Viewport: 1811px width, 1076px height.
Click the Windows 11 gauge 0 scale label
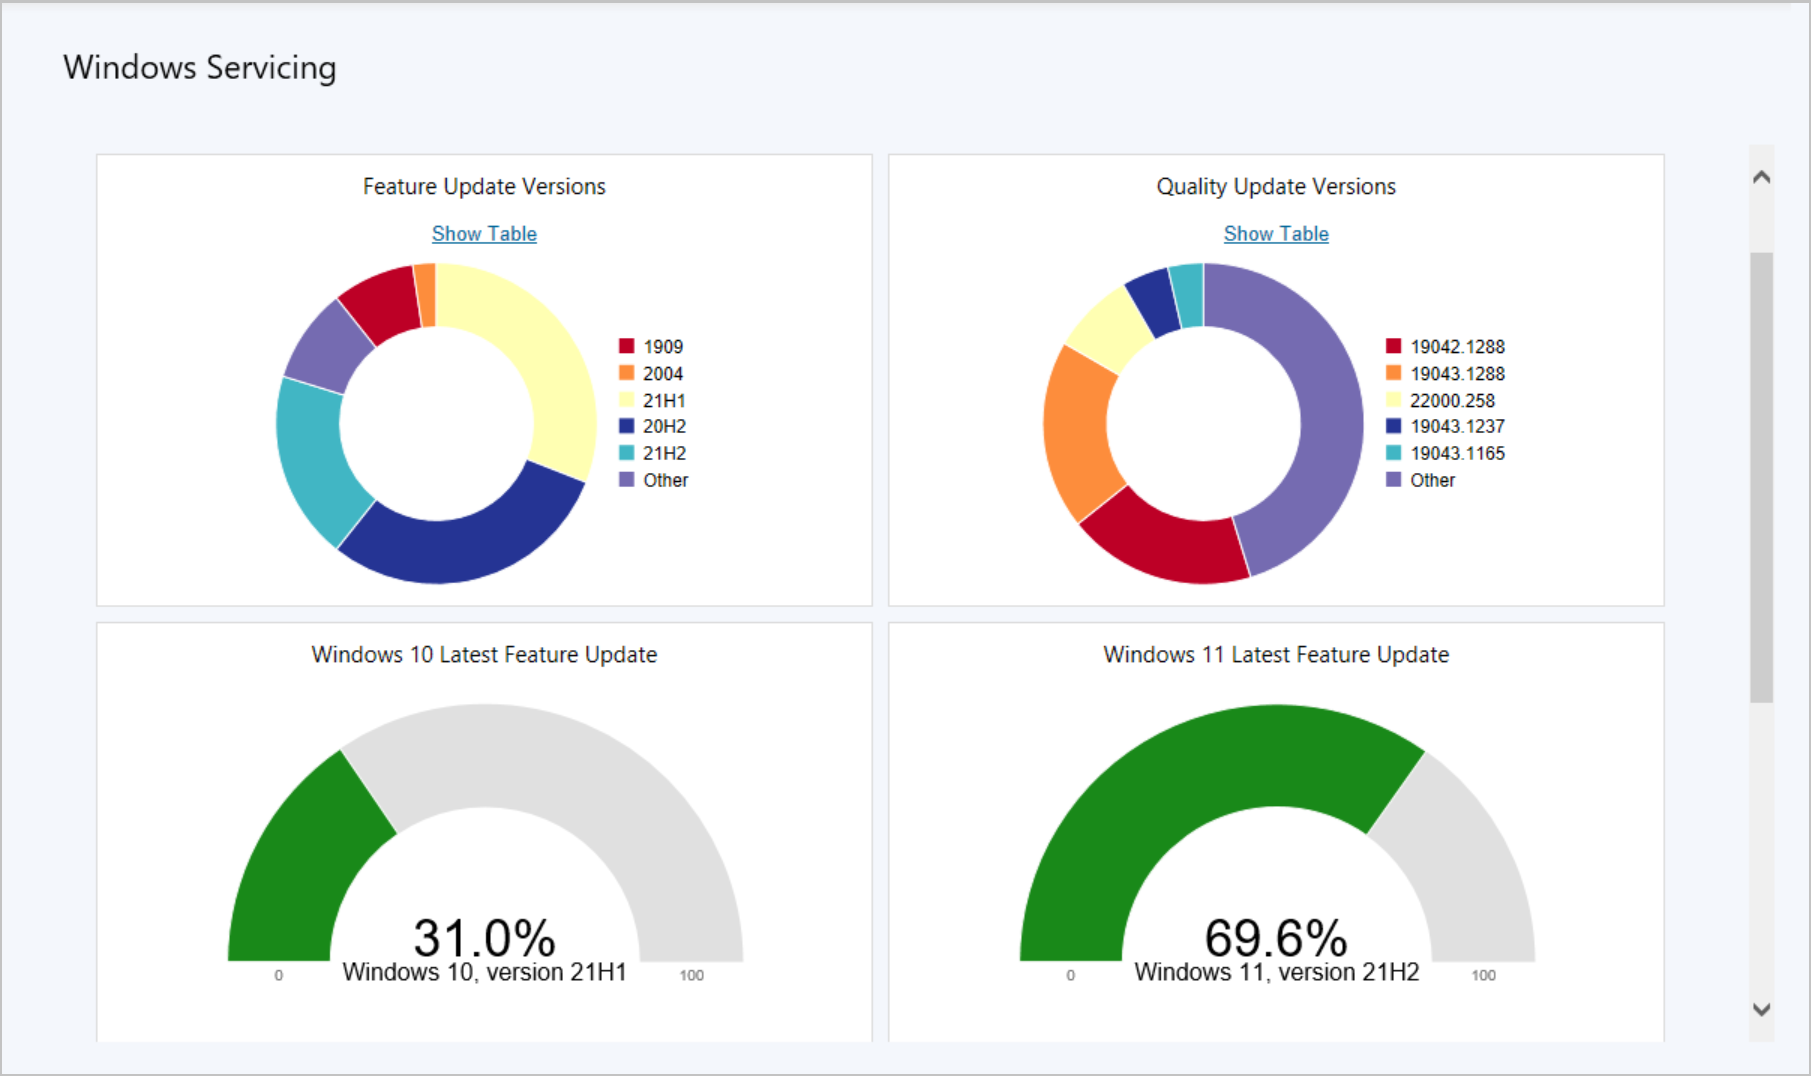1071,975
